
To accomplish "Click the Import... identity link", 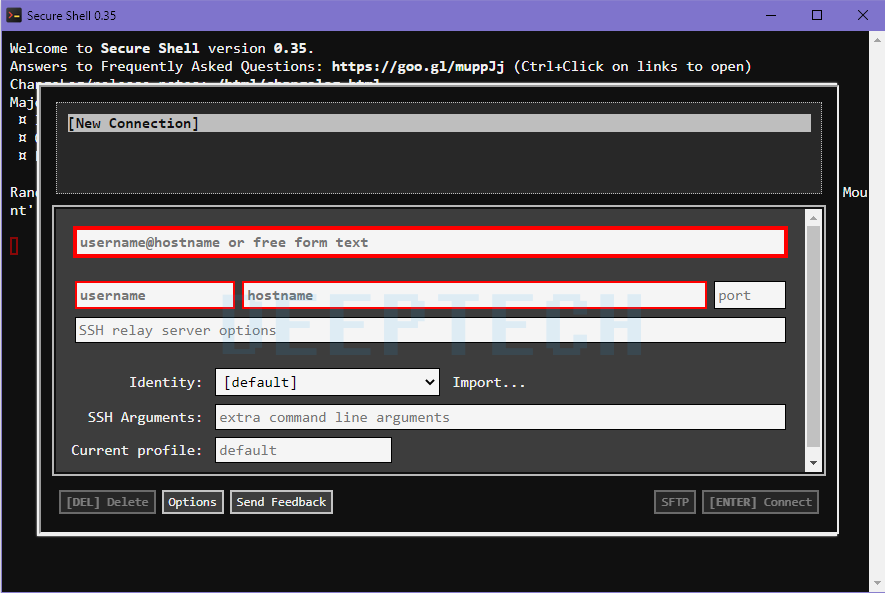I will coord(489,383).
